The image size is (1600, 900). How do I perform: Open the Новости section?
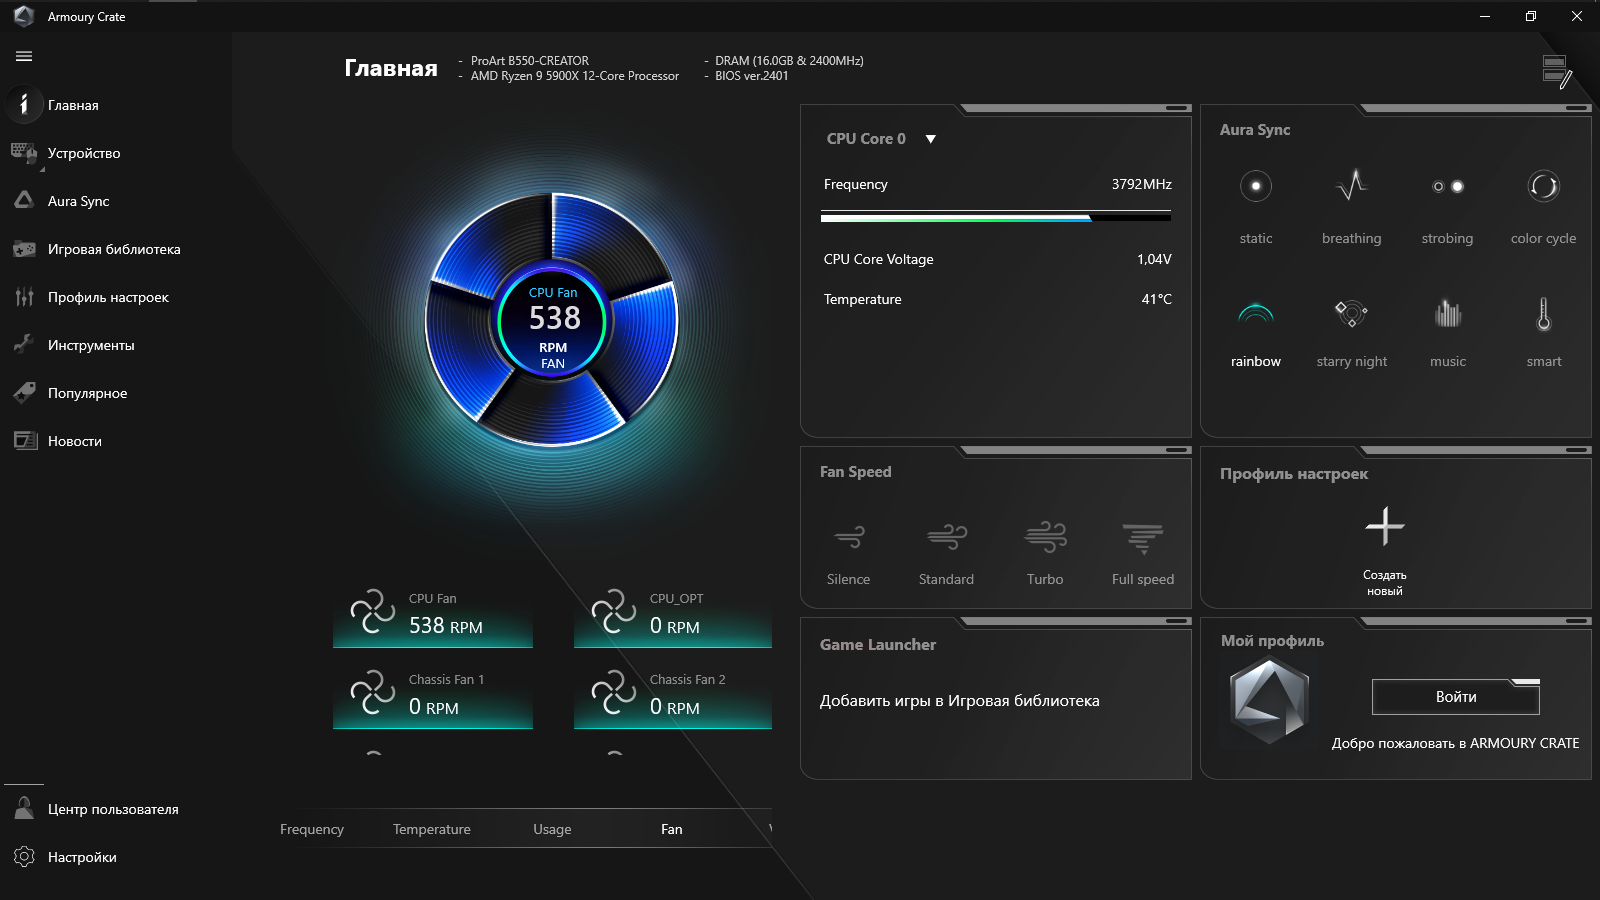(75, 440)
